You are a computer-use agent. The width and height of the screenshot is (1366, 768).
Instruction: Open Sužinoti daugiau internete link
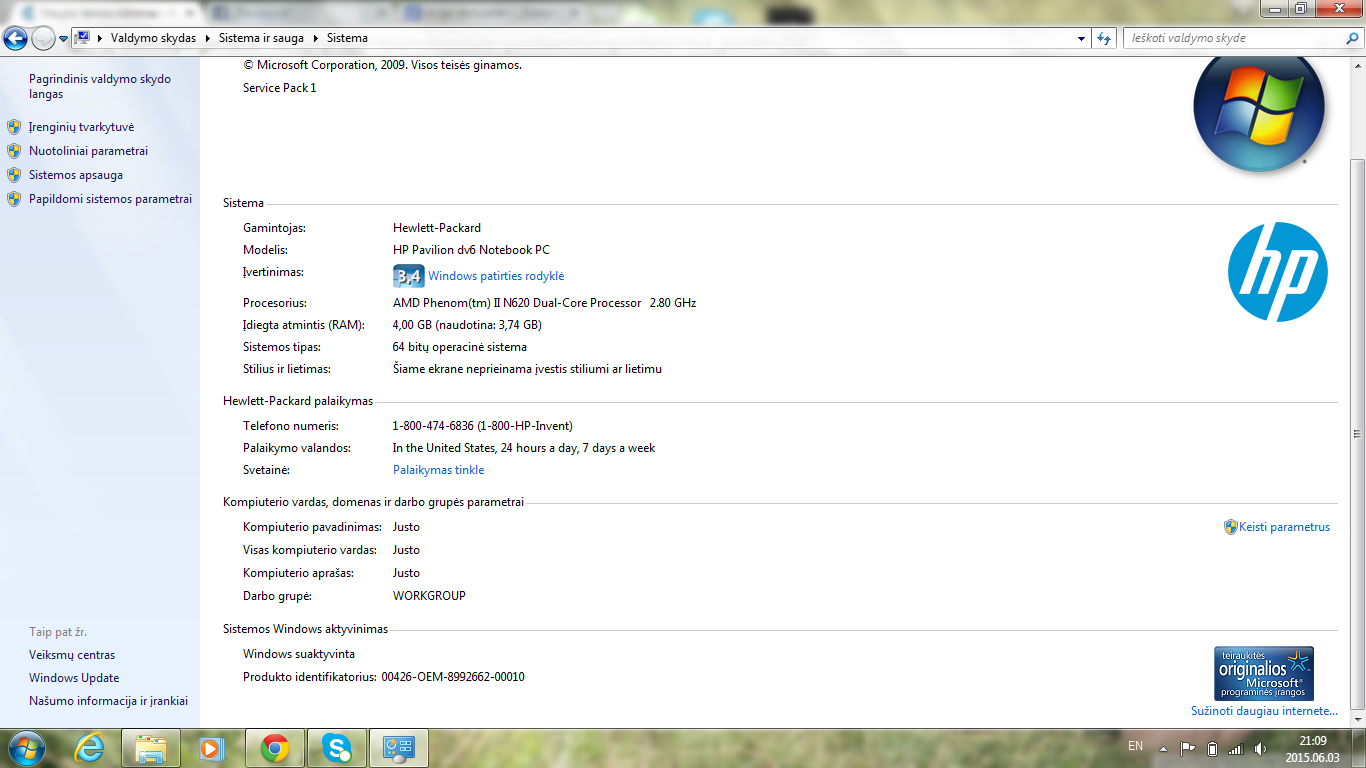tap(1264, 711)
